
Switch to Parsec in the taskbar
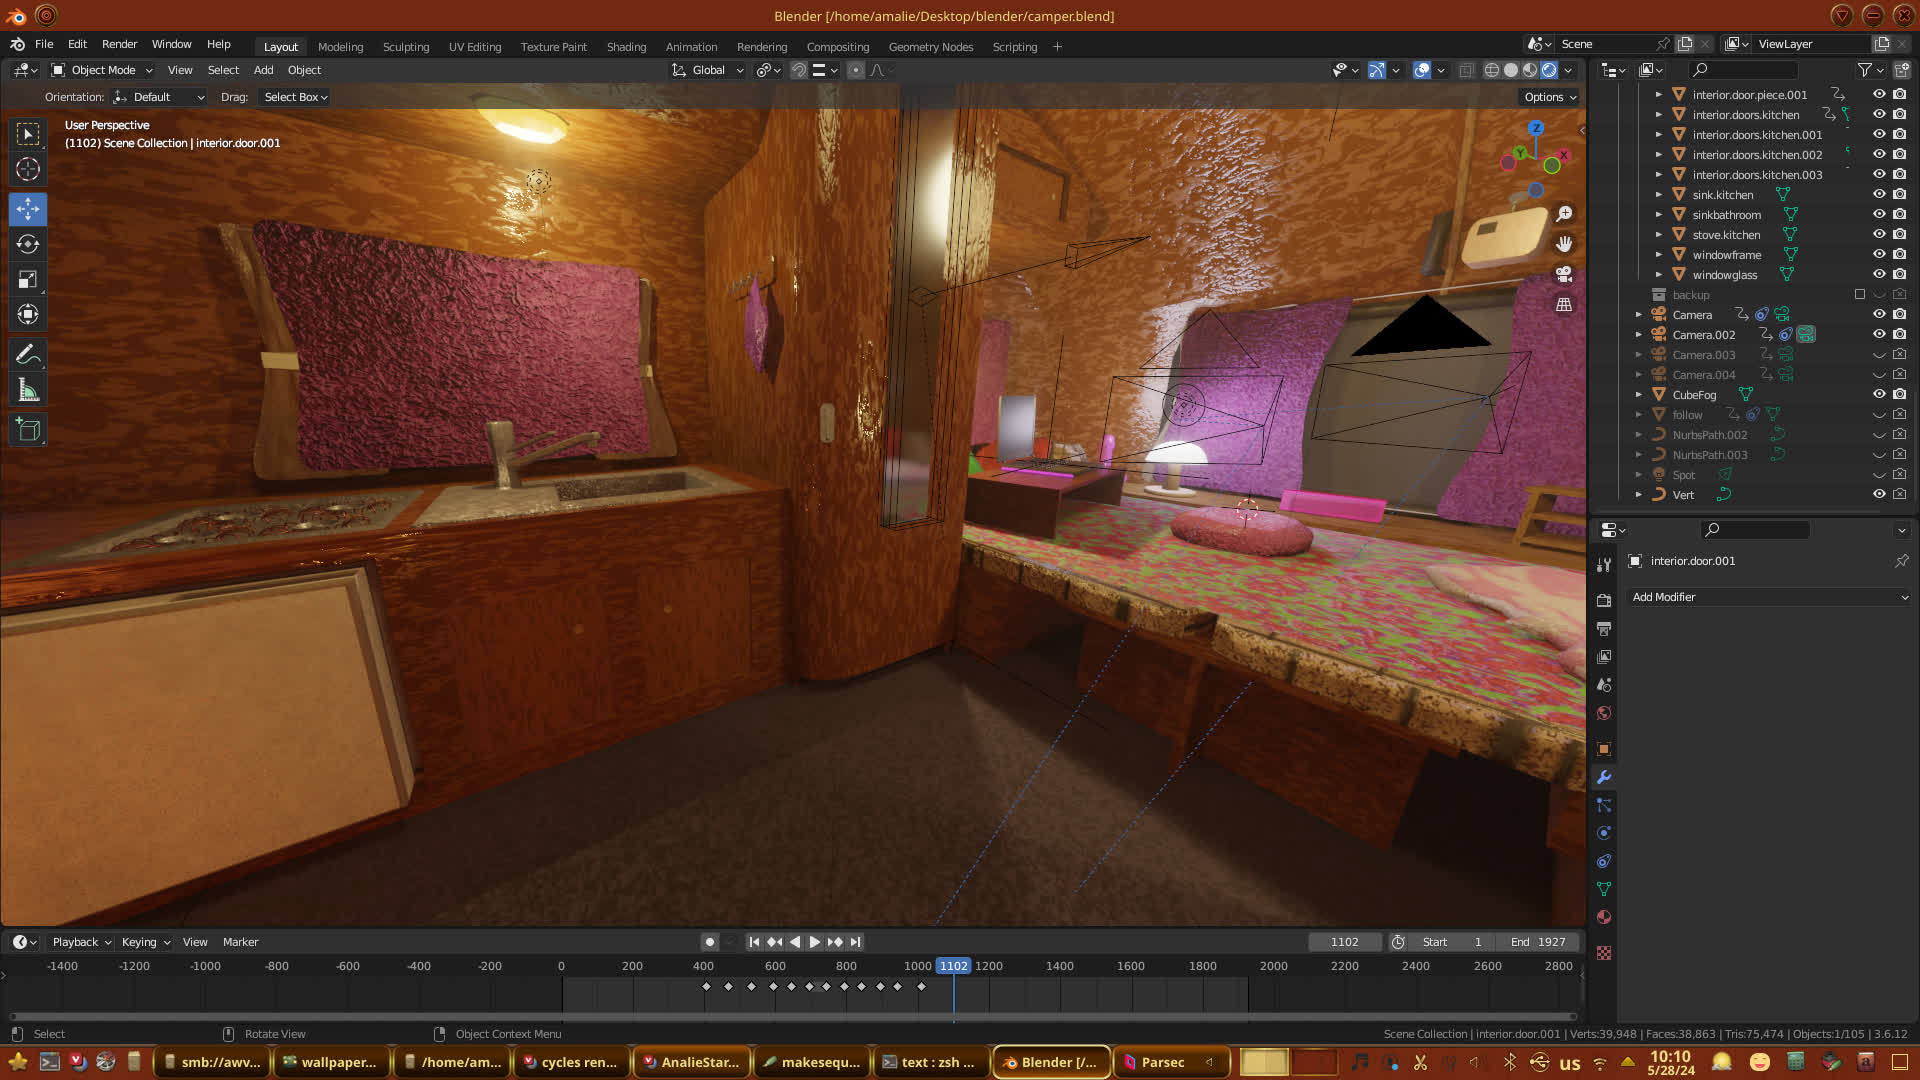[x=1162, y=1062]
